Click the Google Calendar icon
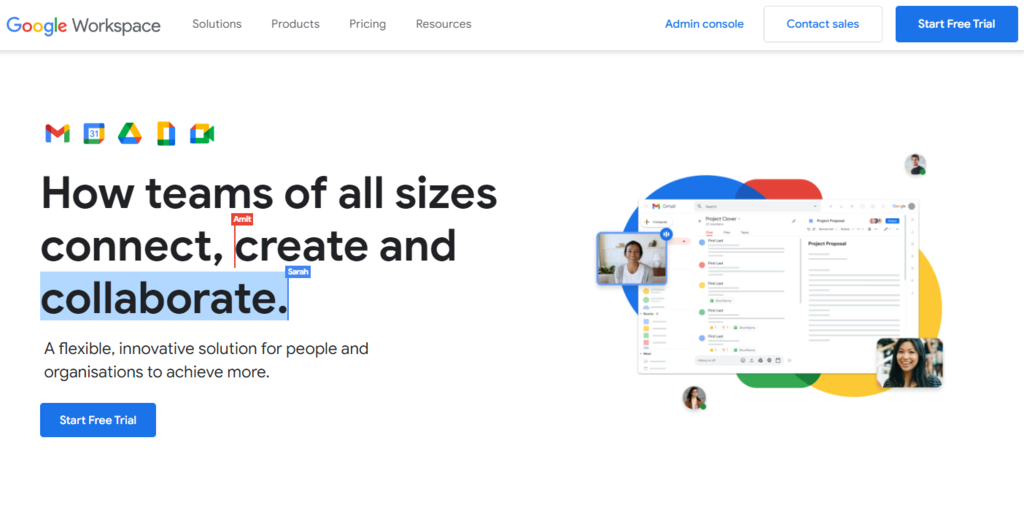Screen dimensions: 1024x508 pyautogui.click(x=93, y=134)
